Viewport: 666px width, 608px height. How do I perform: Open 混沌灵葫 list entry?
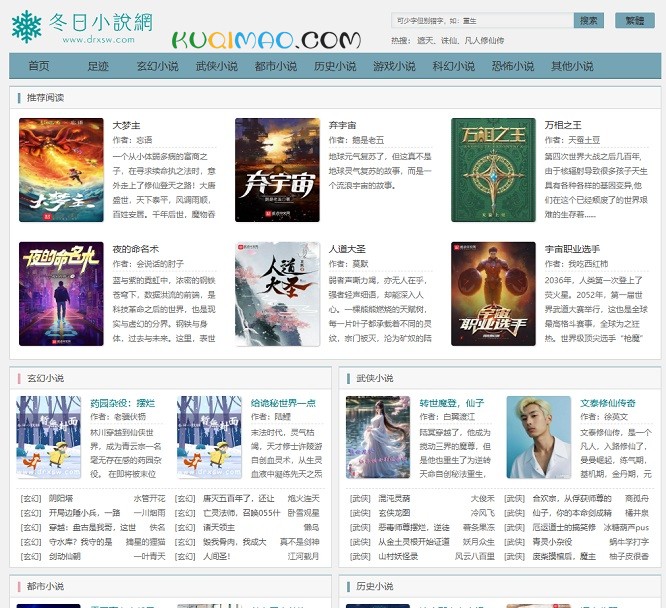click(x=394, y=498)
